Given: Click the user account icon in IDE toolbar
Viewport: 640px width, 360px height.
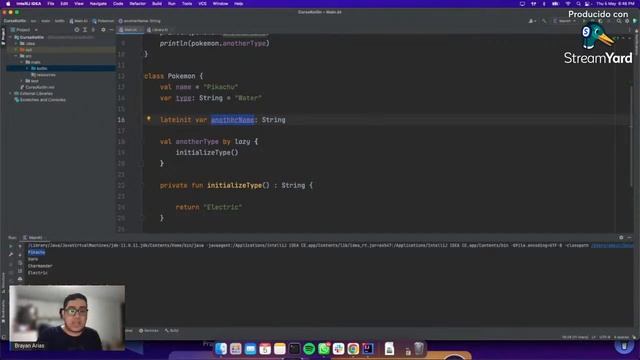Looking at the screenshot, I should pyautogui.click(x=531, y=21).
